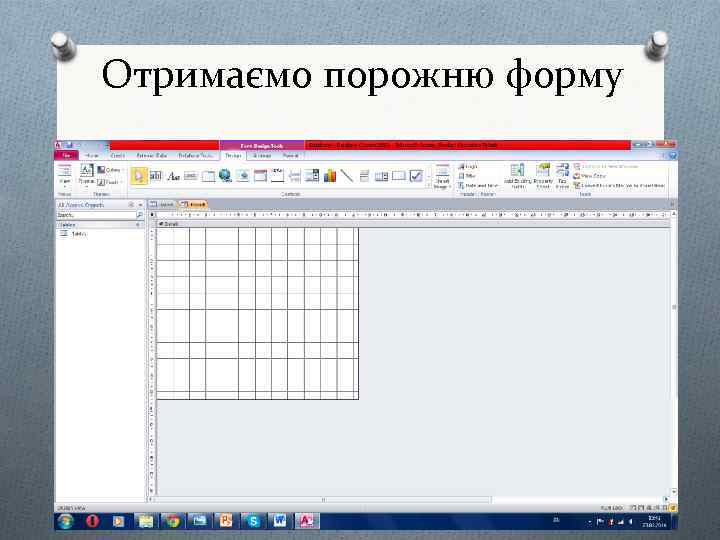Switch to the Create ribbon tab

[118, 156]
